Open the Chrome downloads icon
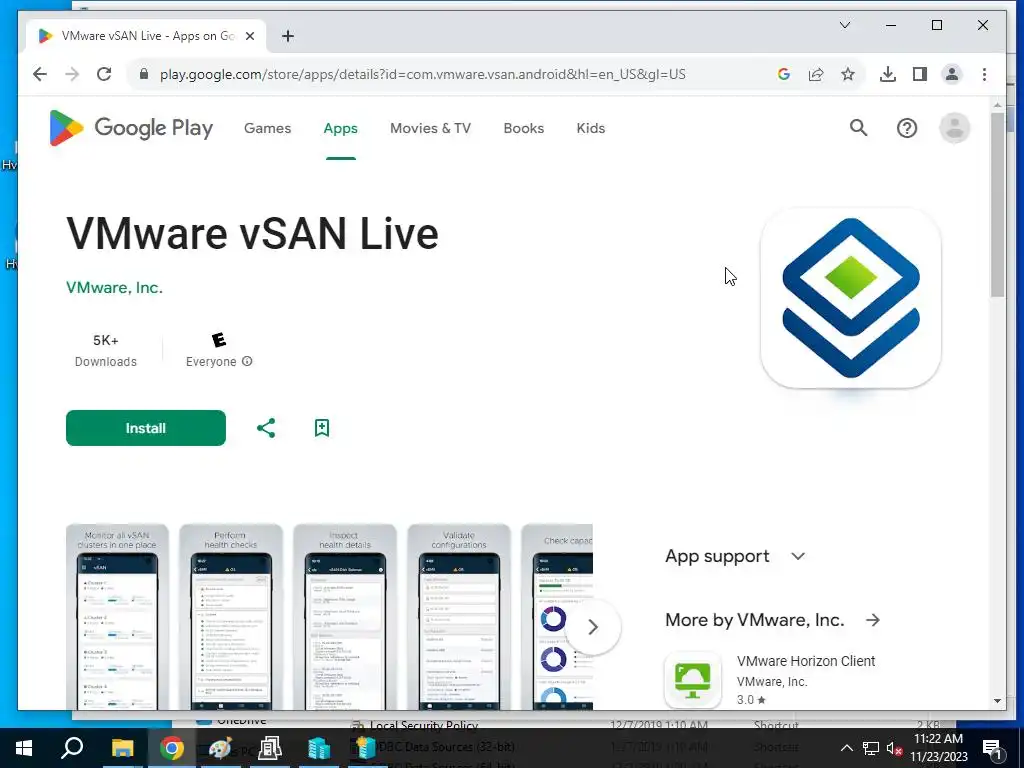 (x=888, y=74)
